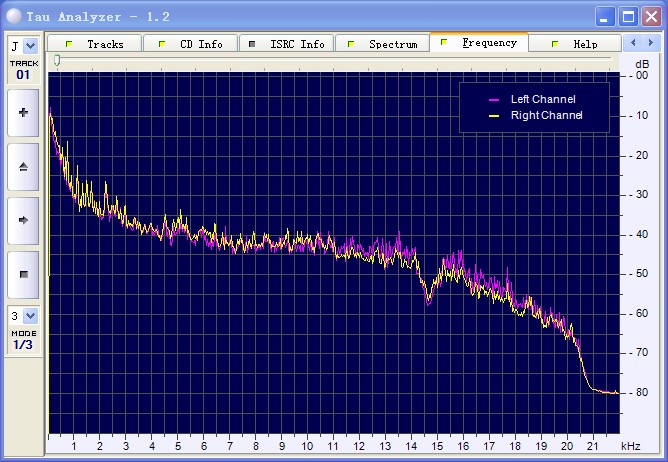The image size is (668, 462).
Task: Click the yellow icon on Tracks tab
Action: [x=69, y=44]
